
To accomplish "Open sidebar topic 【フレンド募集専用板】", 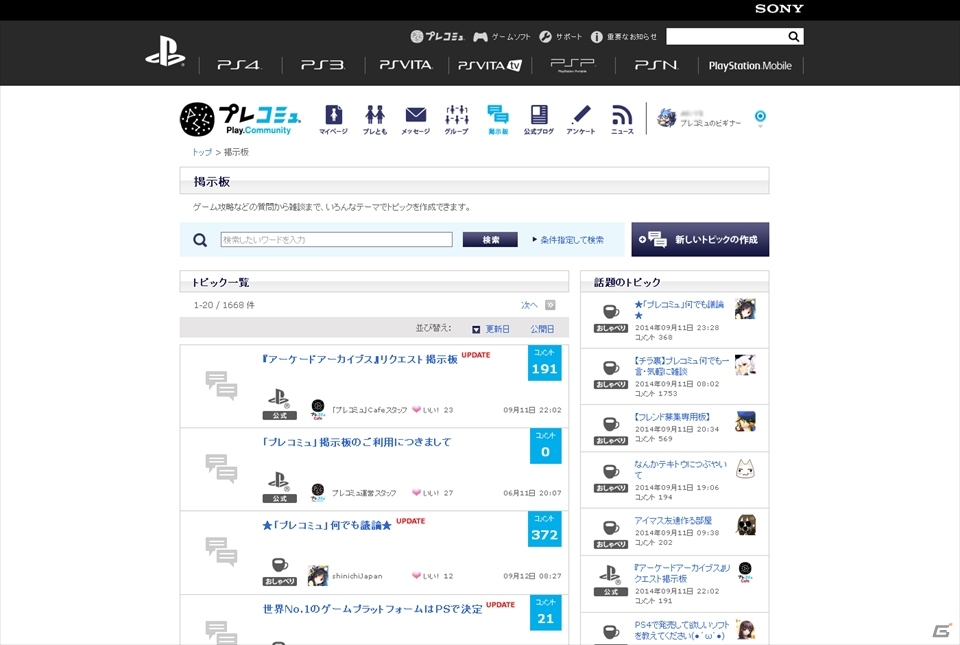I will (x=672, y=417).
